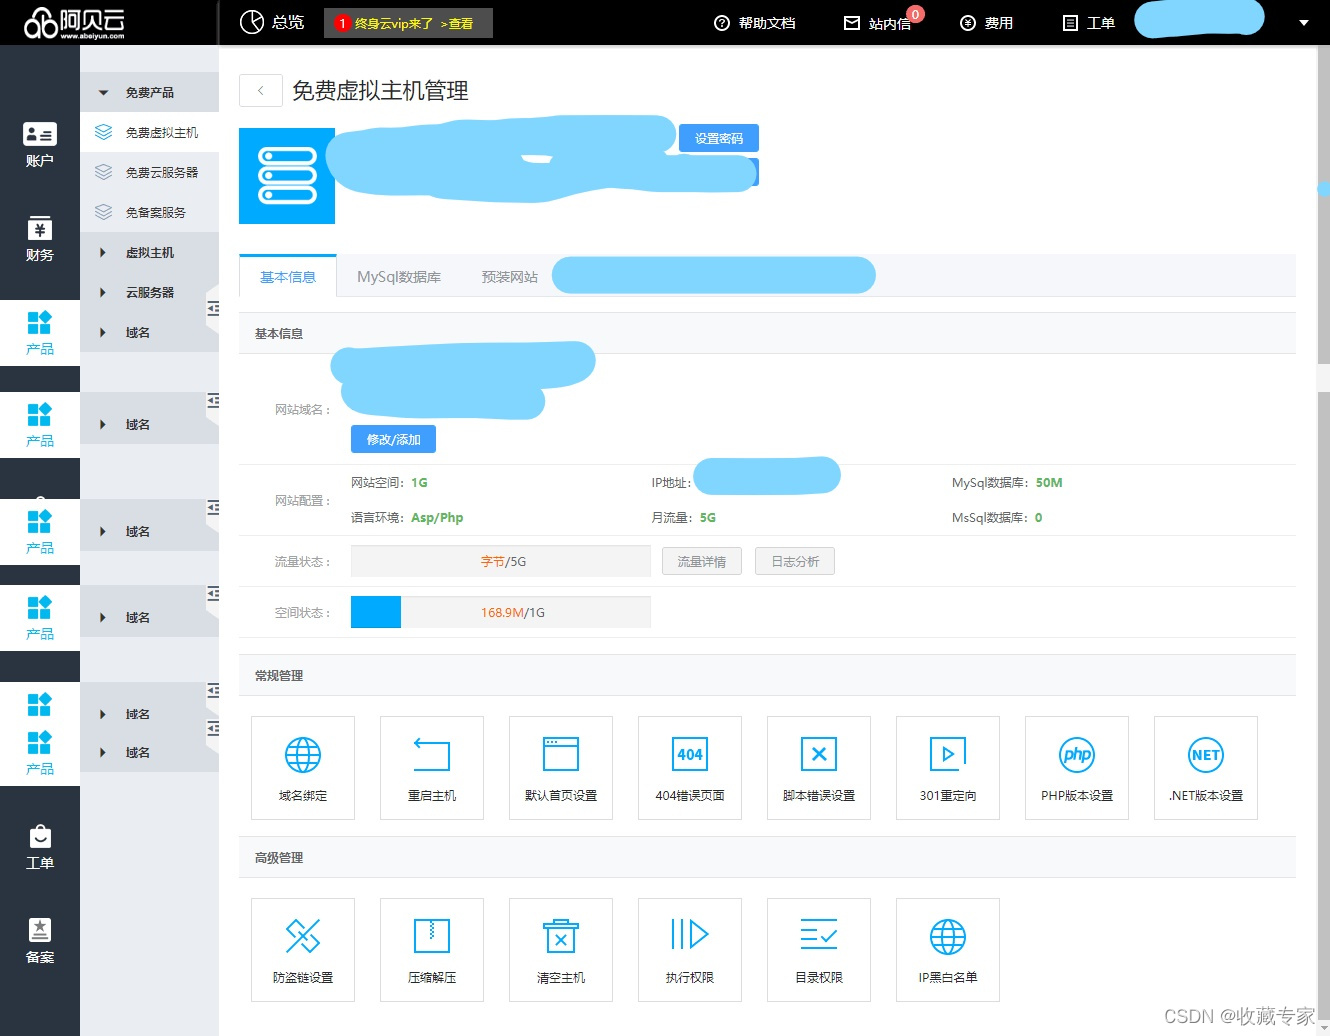Click the 设置密码 button
1330x1036 pixels.
719,138
